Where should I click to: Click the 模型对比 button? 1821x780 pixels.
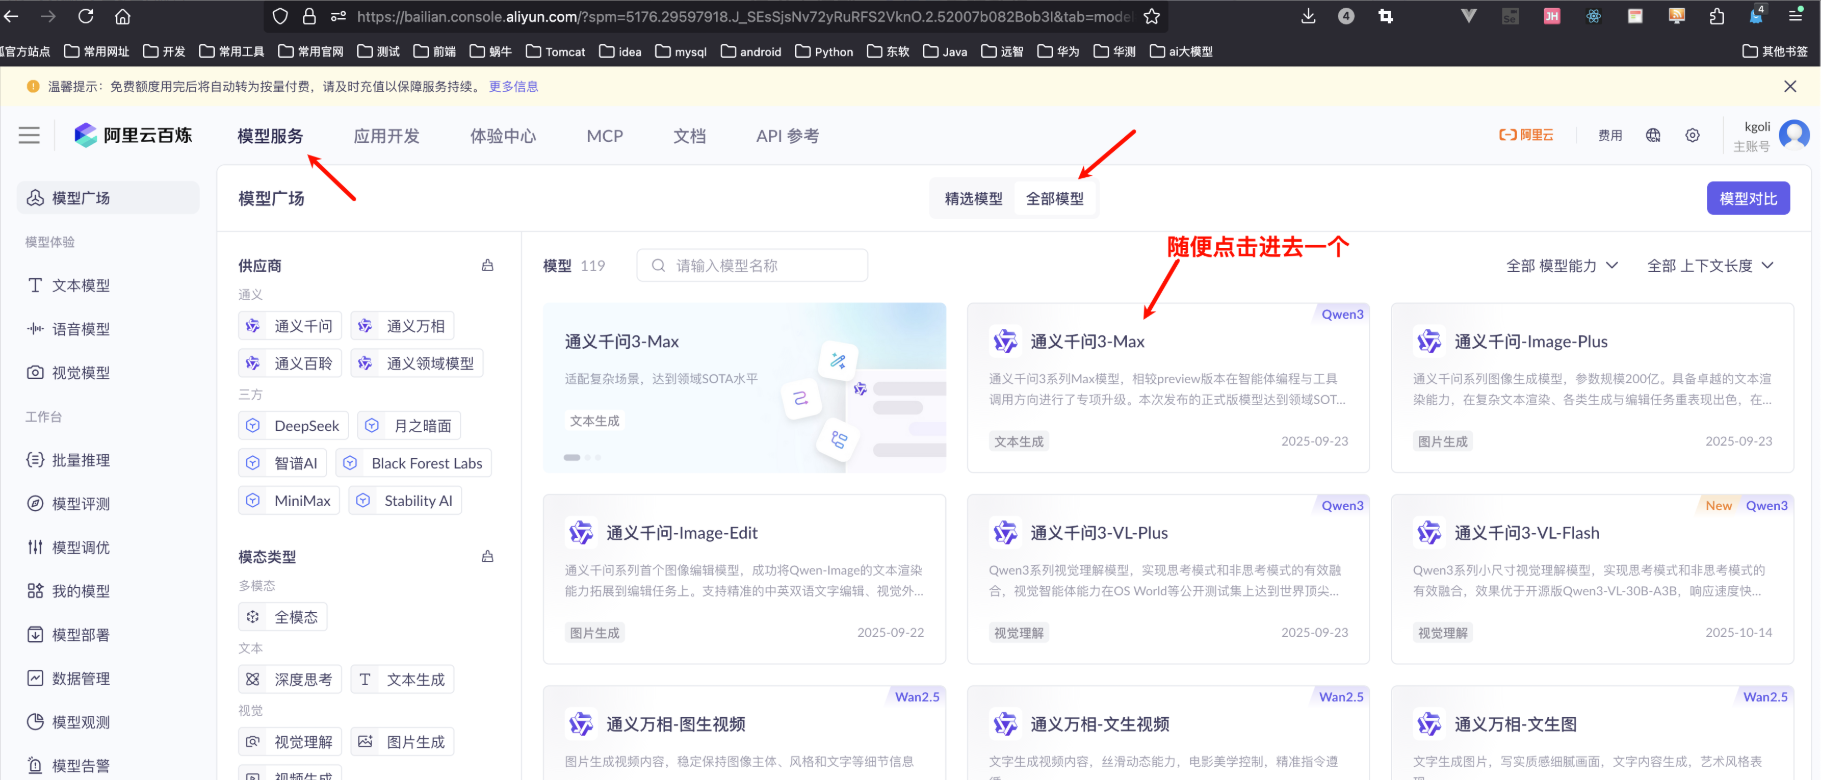[x=1748, y=198]
